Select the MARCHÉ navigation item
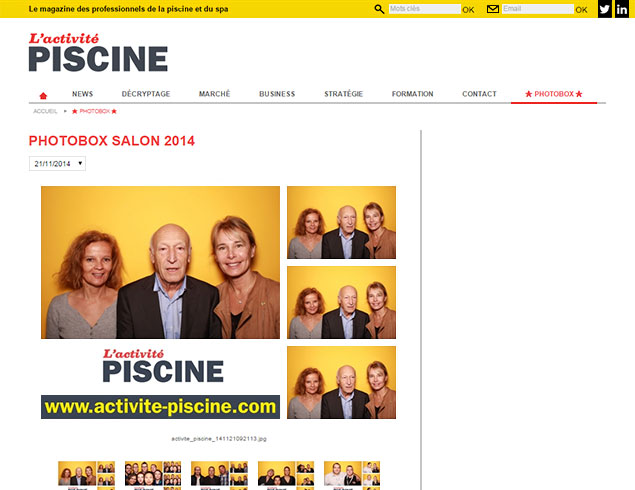This screenshot has width=635, height=490. 214,94
